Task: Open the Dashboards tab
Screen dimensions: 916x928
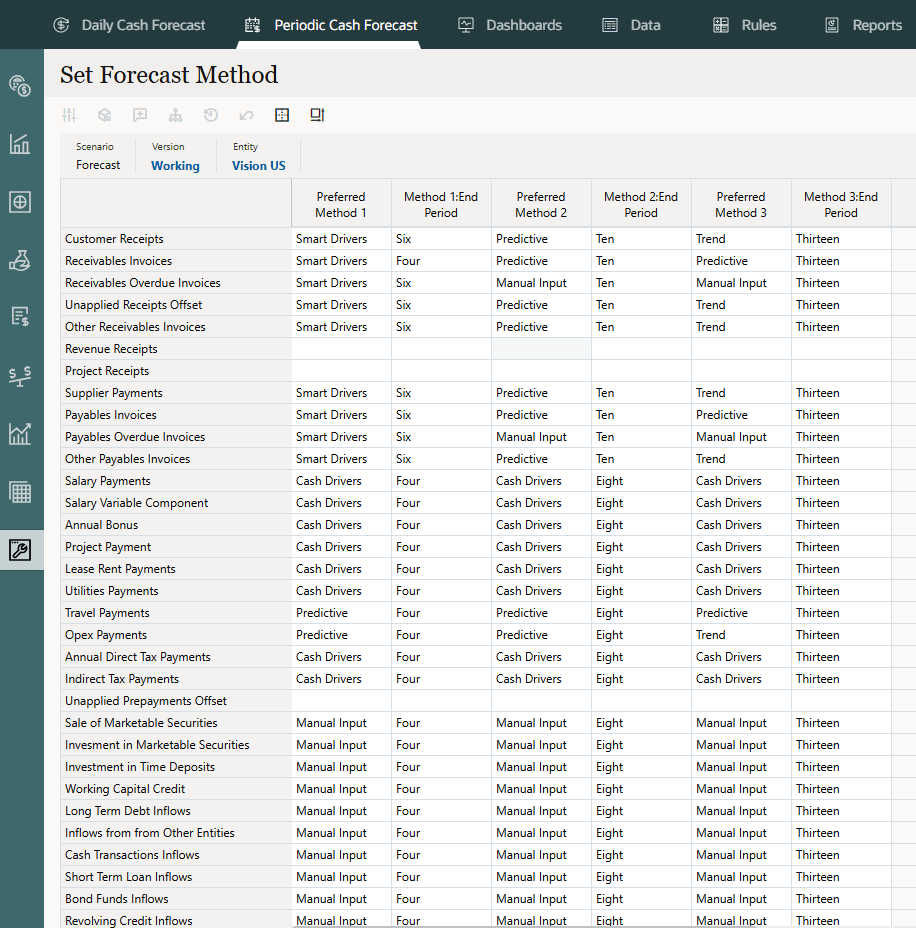Action: (510, 25)
